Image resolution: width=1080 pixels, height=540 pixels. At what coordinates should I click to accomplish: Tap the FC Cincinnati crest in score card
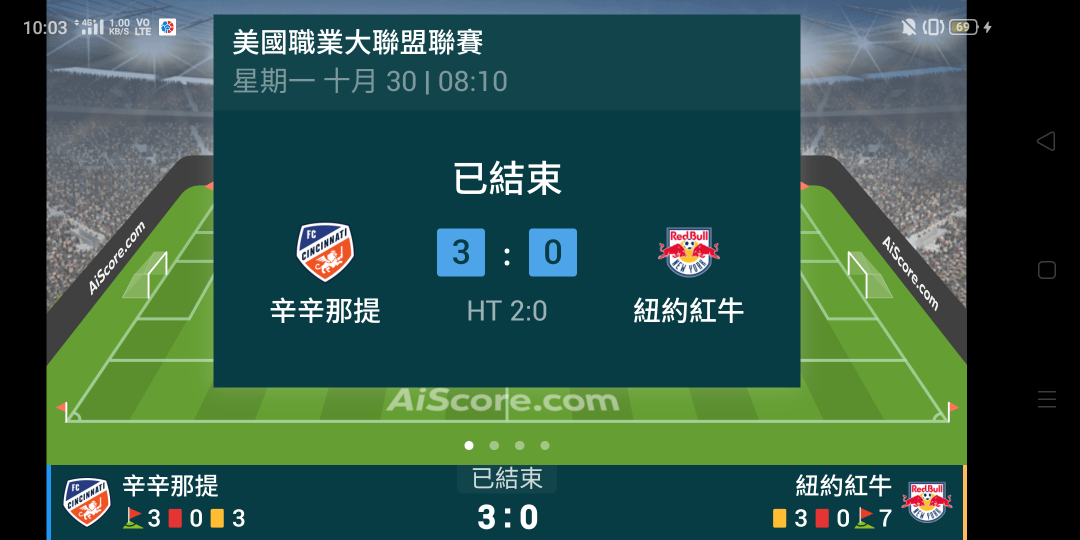[325, 252]
